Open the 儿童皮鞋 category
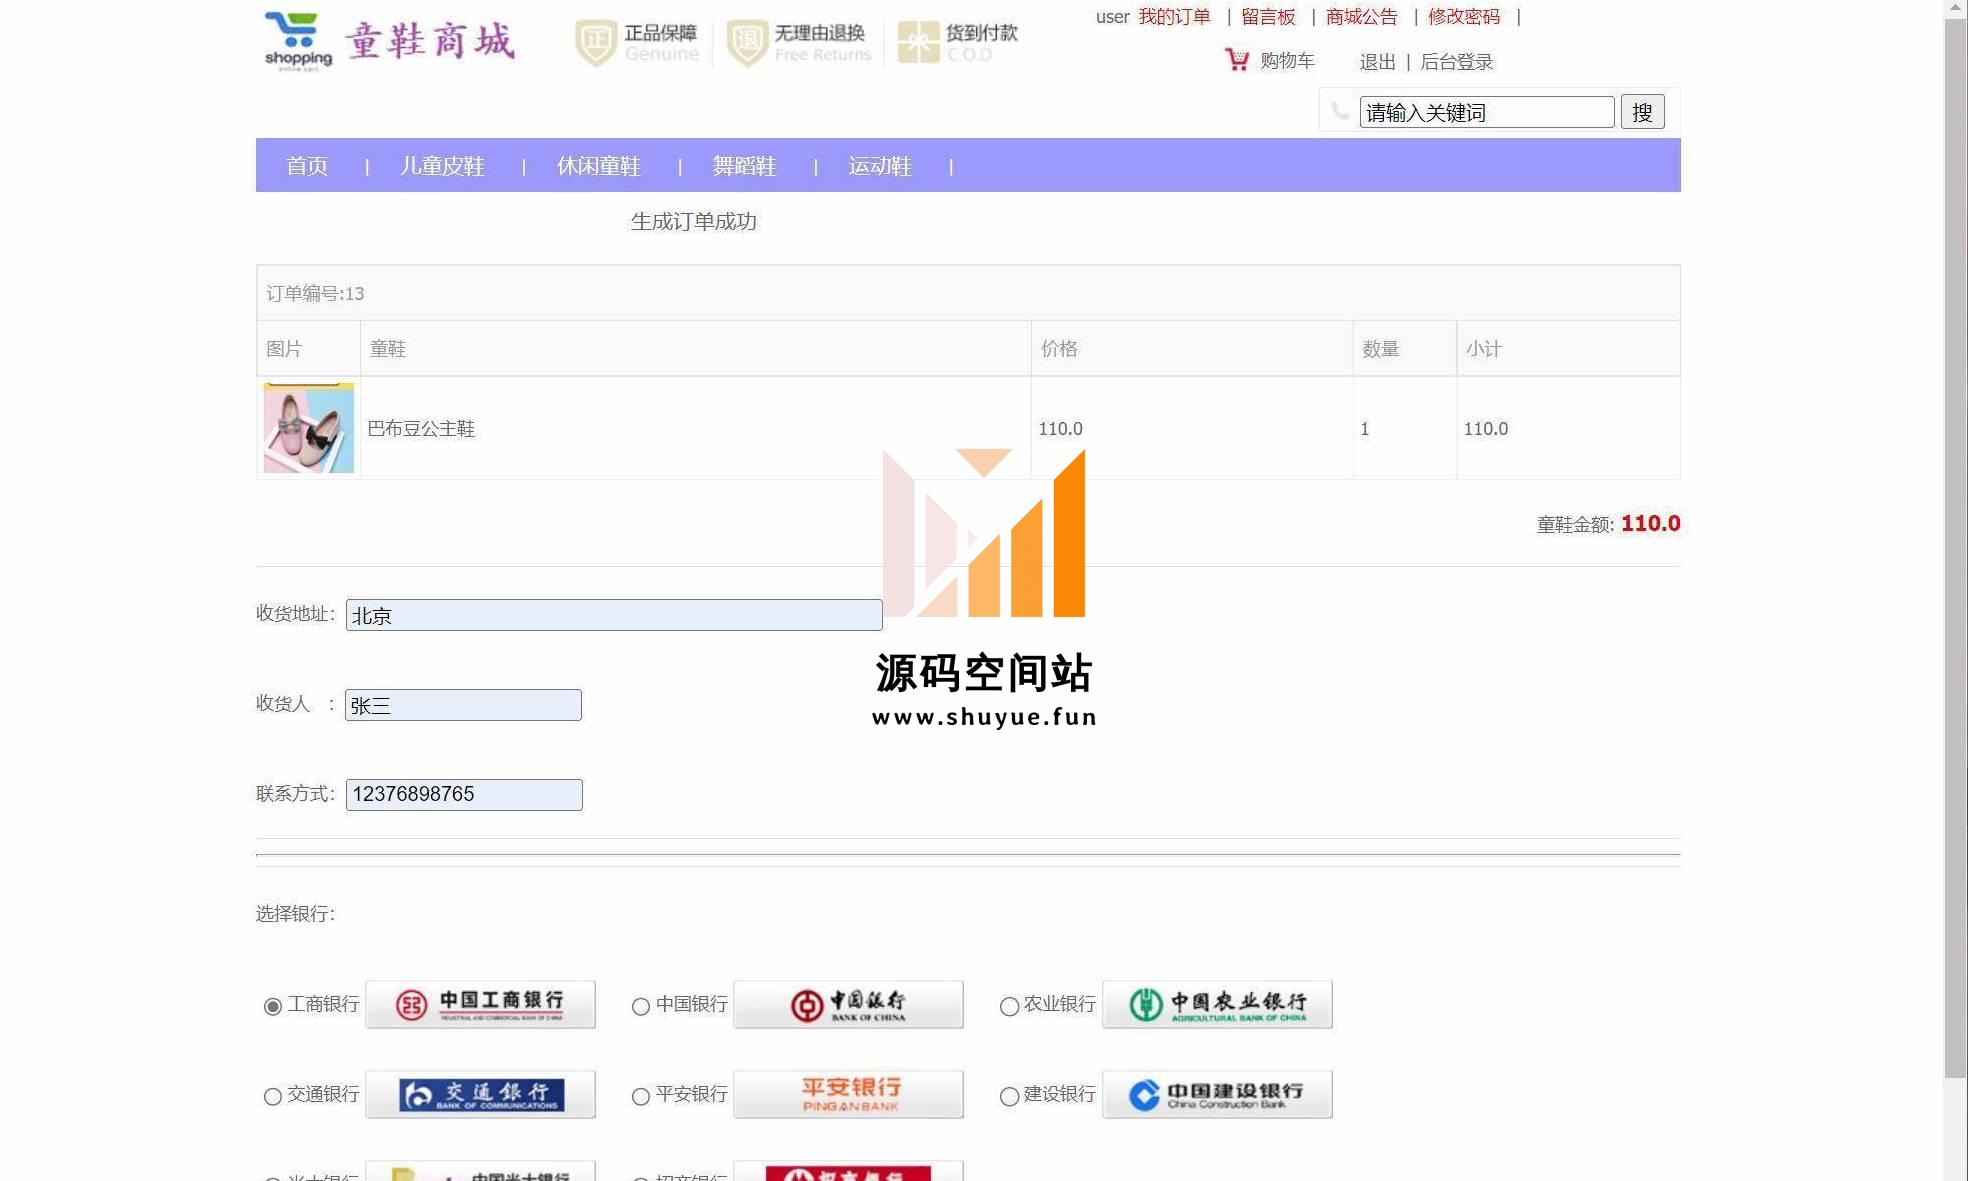Viewport: 1968px width, 1181px height. tap(442, 166)
